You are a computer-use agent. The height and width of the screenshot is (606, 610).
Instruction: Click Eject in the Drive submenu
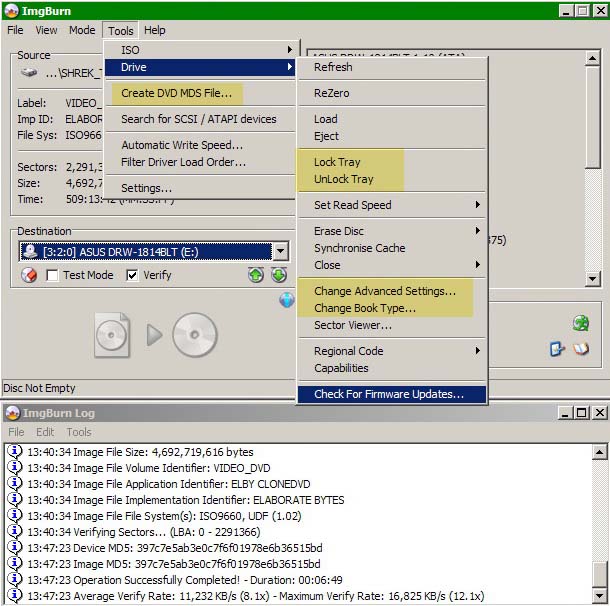pos(392,136)
